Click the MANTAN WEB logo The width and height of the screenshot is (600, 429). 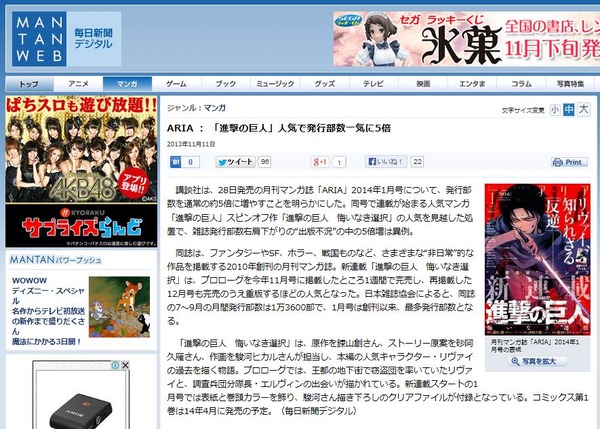pyautogui.click(x=39, y=39)
